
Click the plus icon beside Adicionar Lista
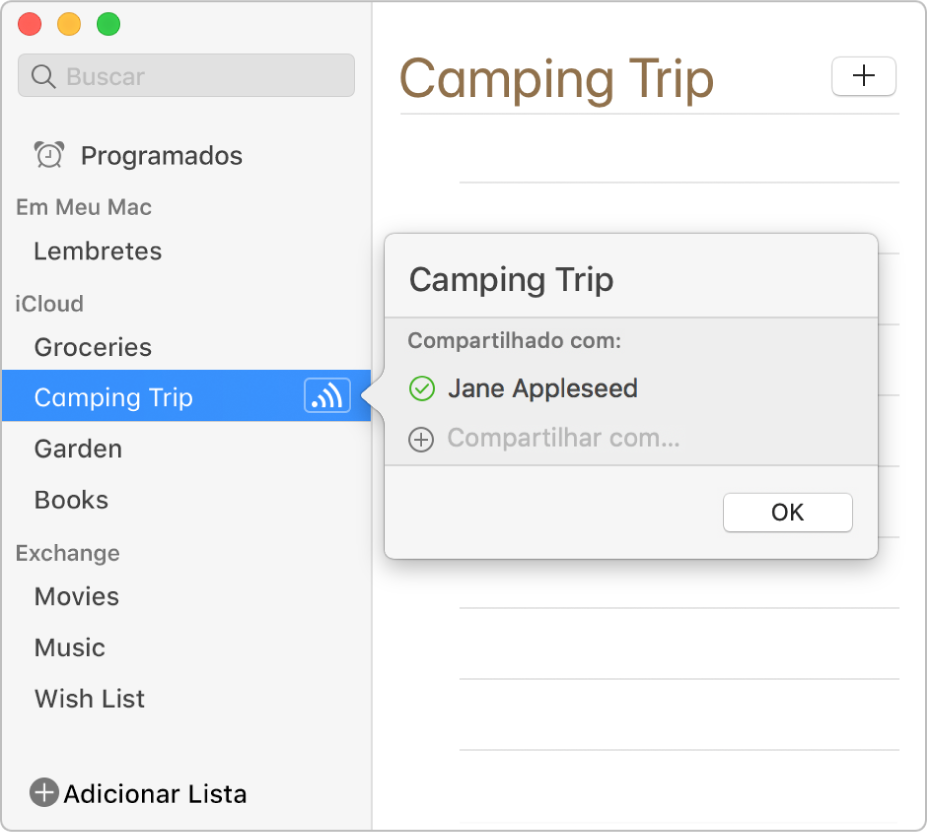tap(45, 794)
